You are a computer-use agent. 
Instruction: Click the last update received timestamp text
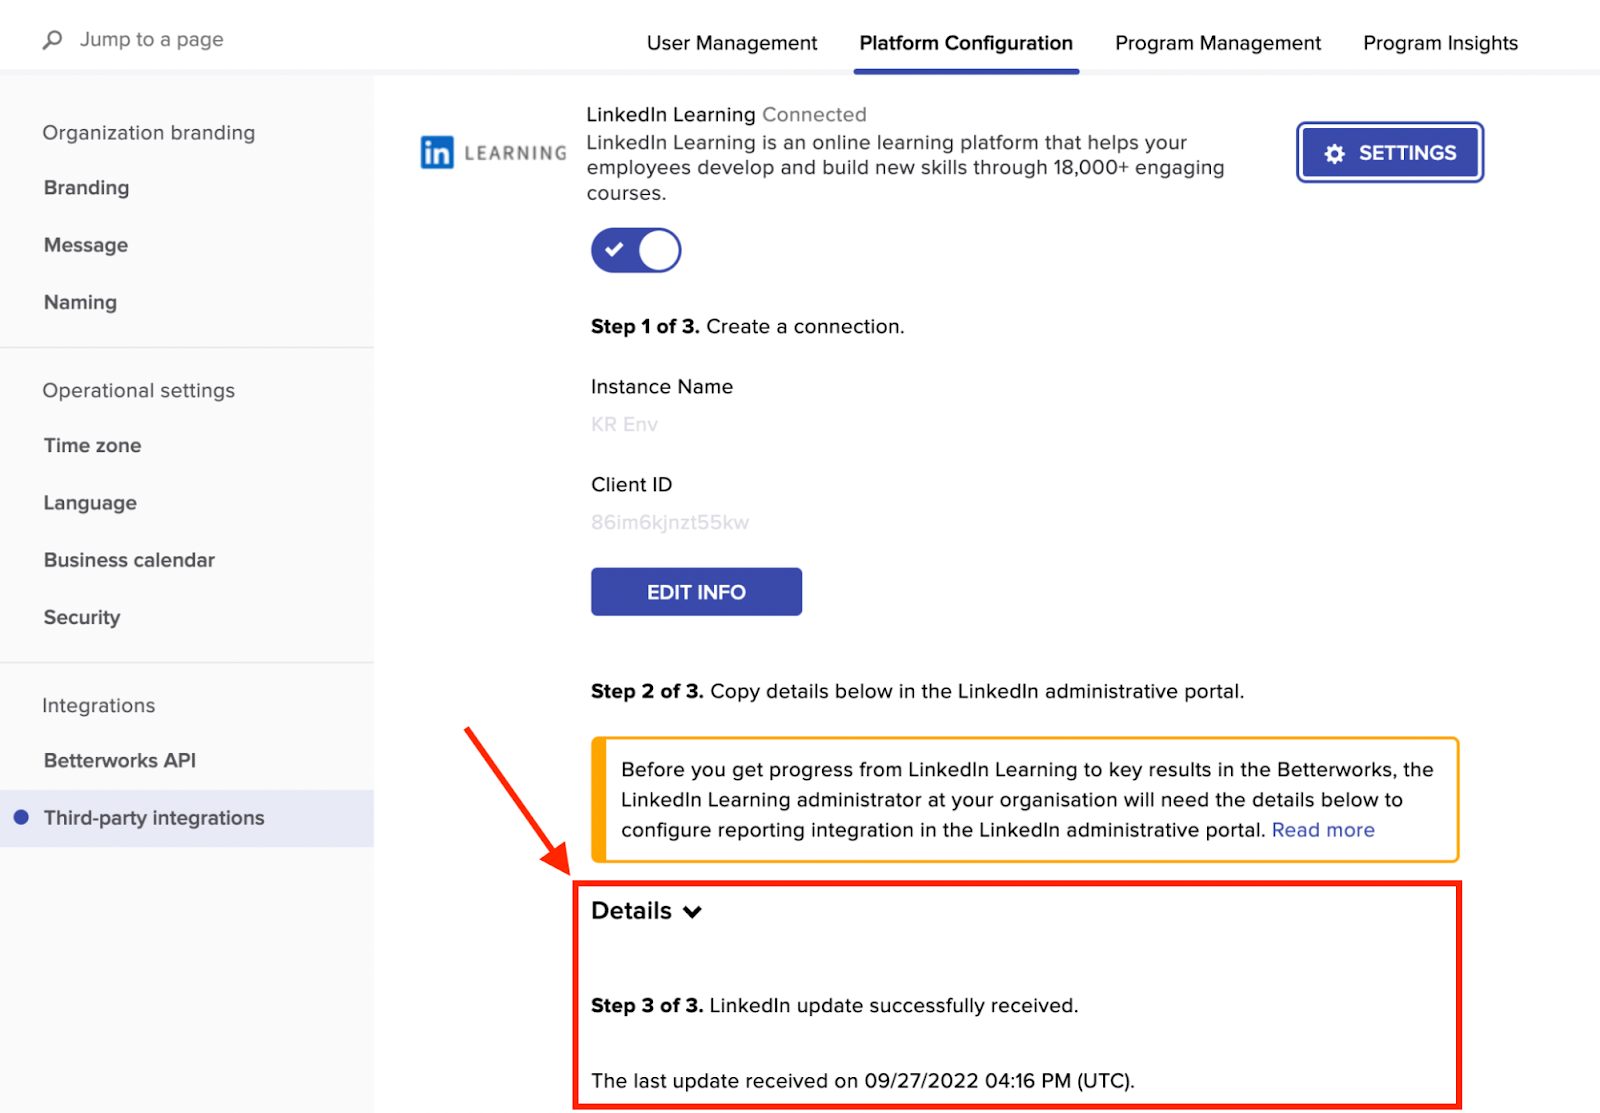pos(863,1081)
